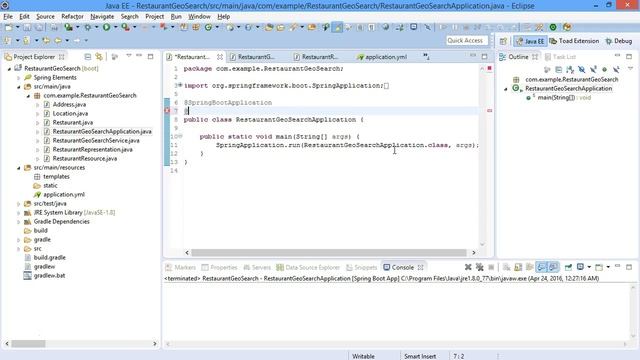Viewport: 640px width, 360px height.
Task: Click the error marker on line 7
Action: (x=167, y=111)
